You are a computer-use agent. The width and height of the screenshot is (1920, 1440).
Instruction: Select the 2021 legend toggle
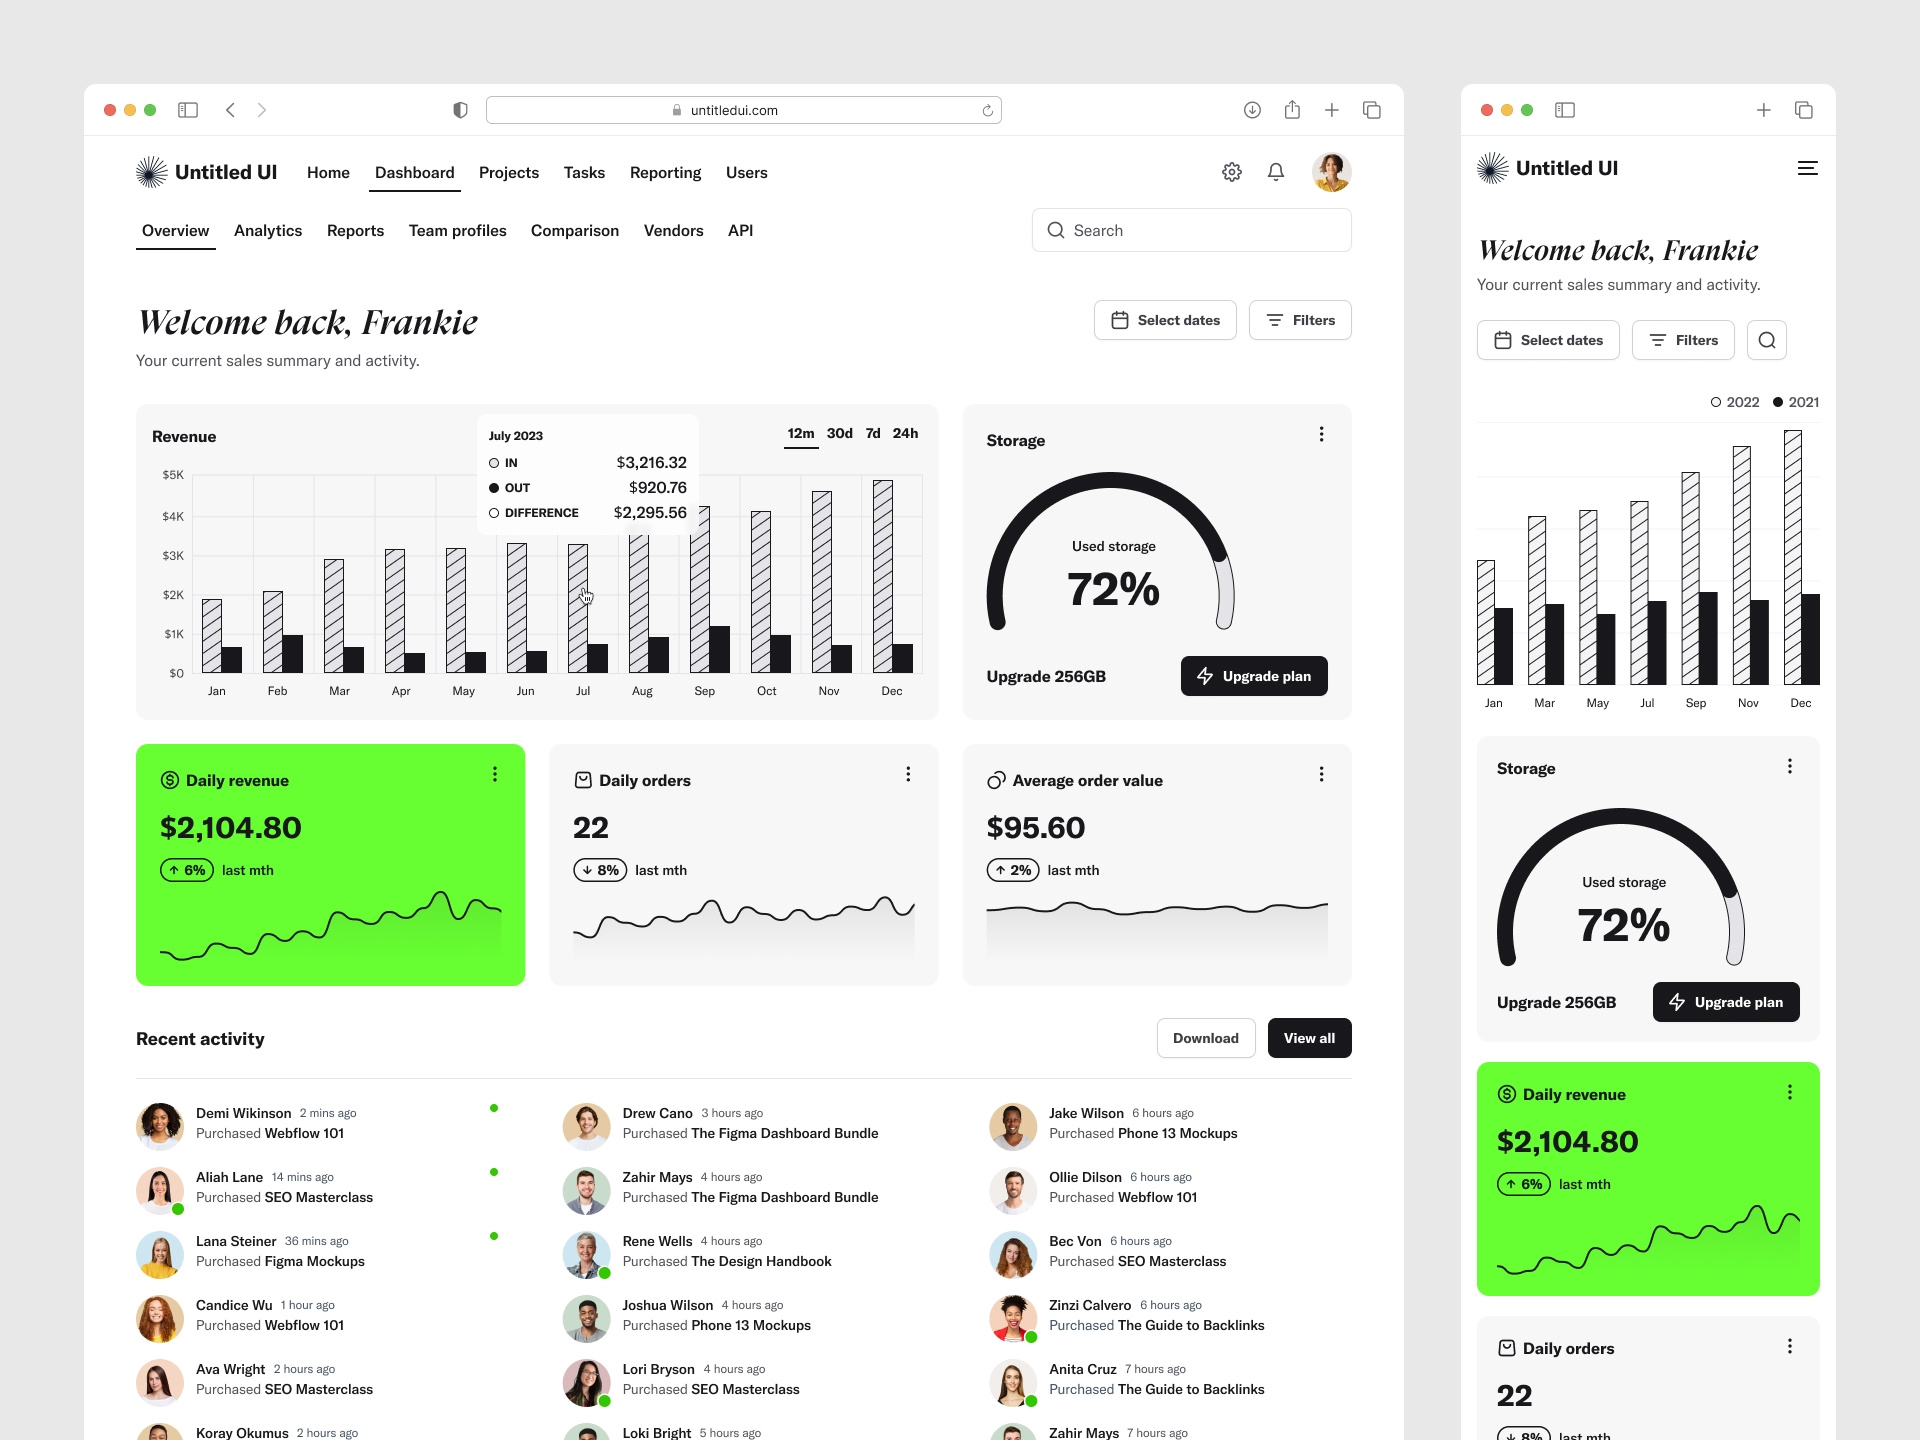point(1793,402)
